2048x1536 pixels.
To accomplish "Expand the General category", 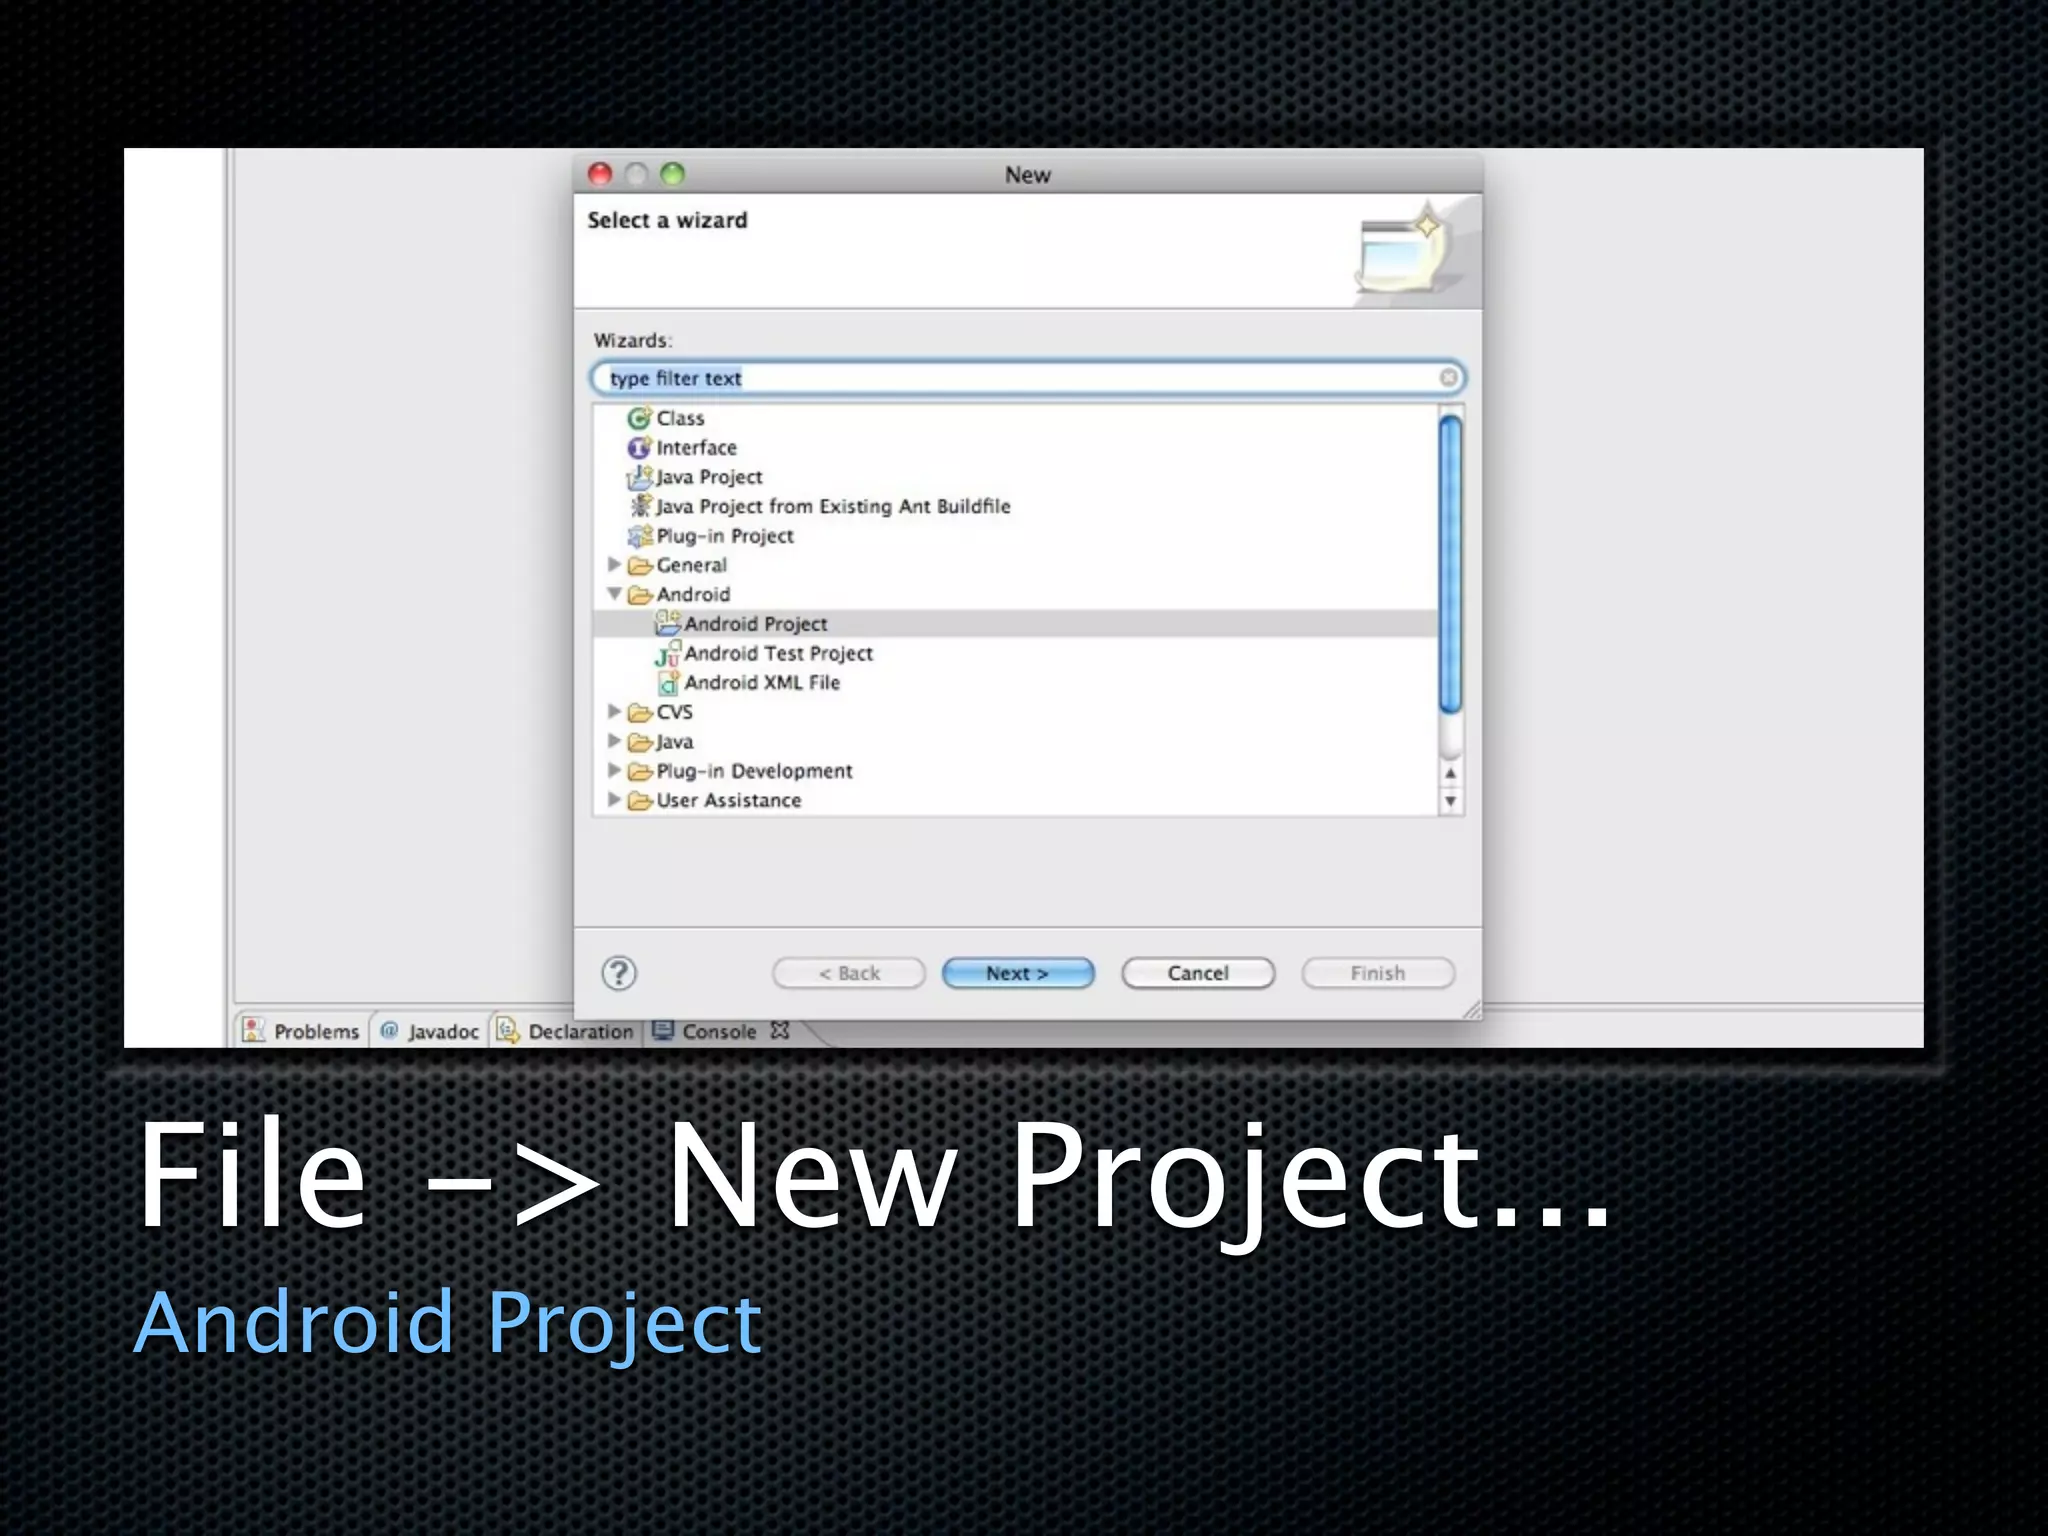I will point(614,565).
